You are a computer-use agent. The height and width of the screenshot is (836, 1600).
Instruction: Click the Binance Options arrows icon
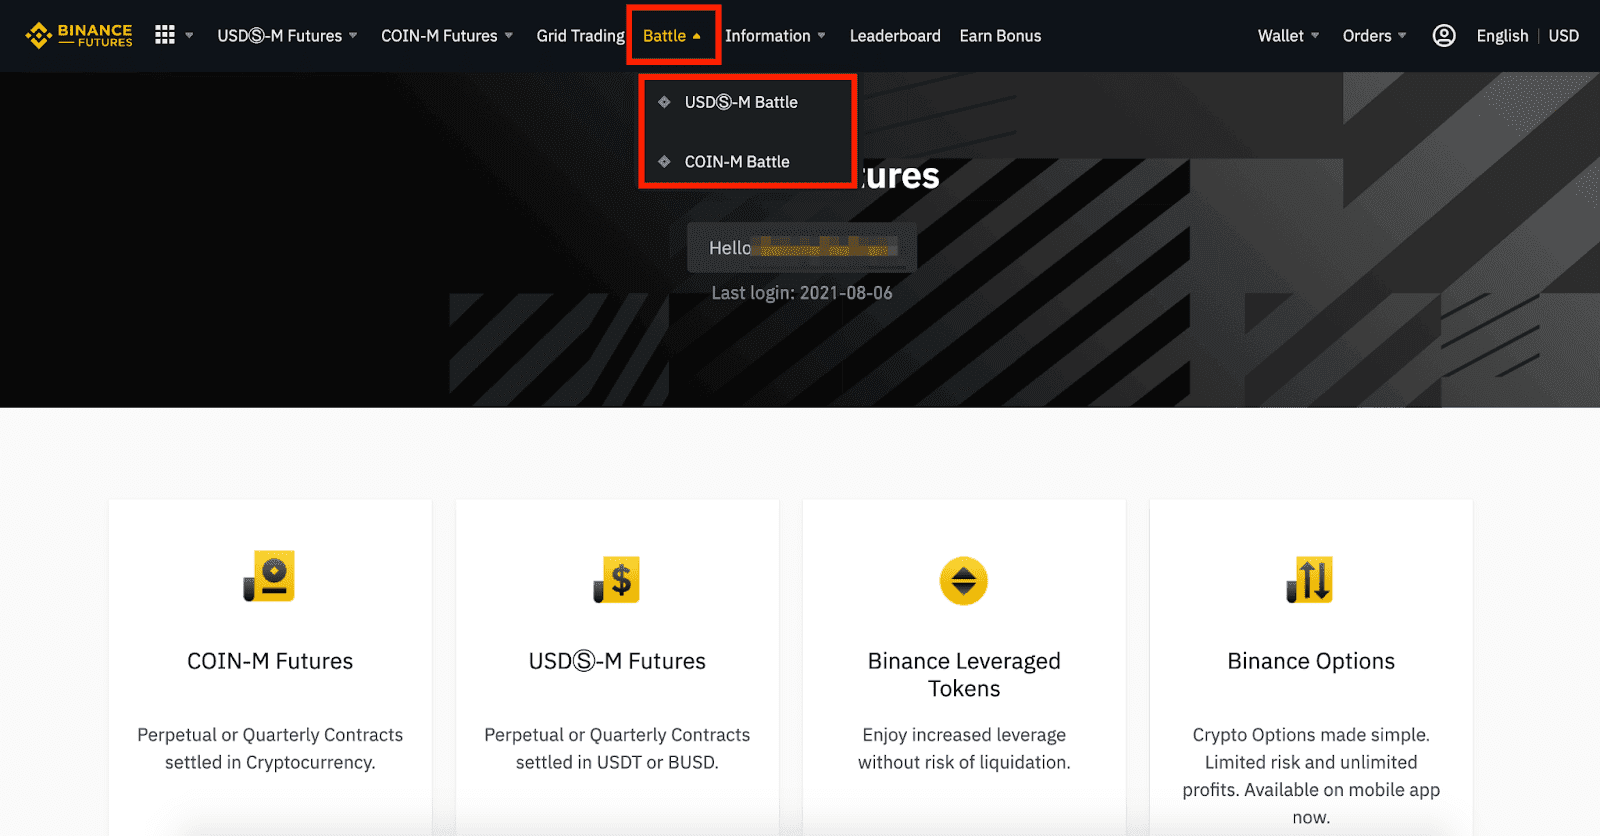1310,580
